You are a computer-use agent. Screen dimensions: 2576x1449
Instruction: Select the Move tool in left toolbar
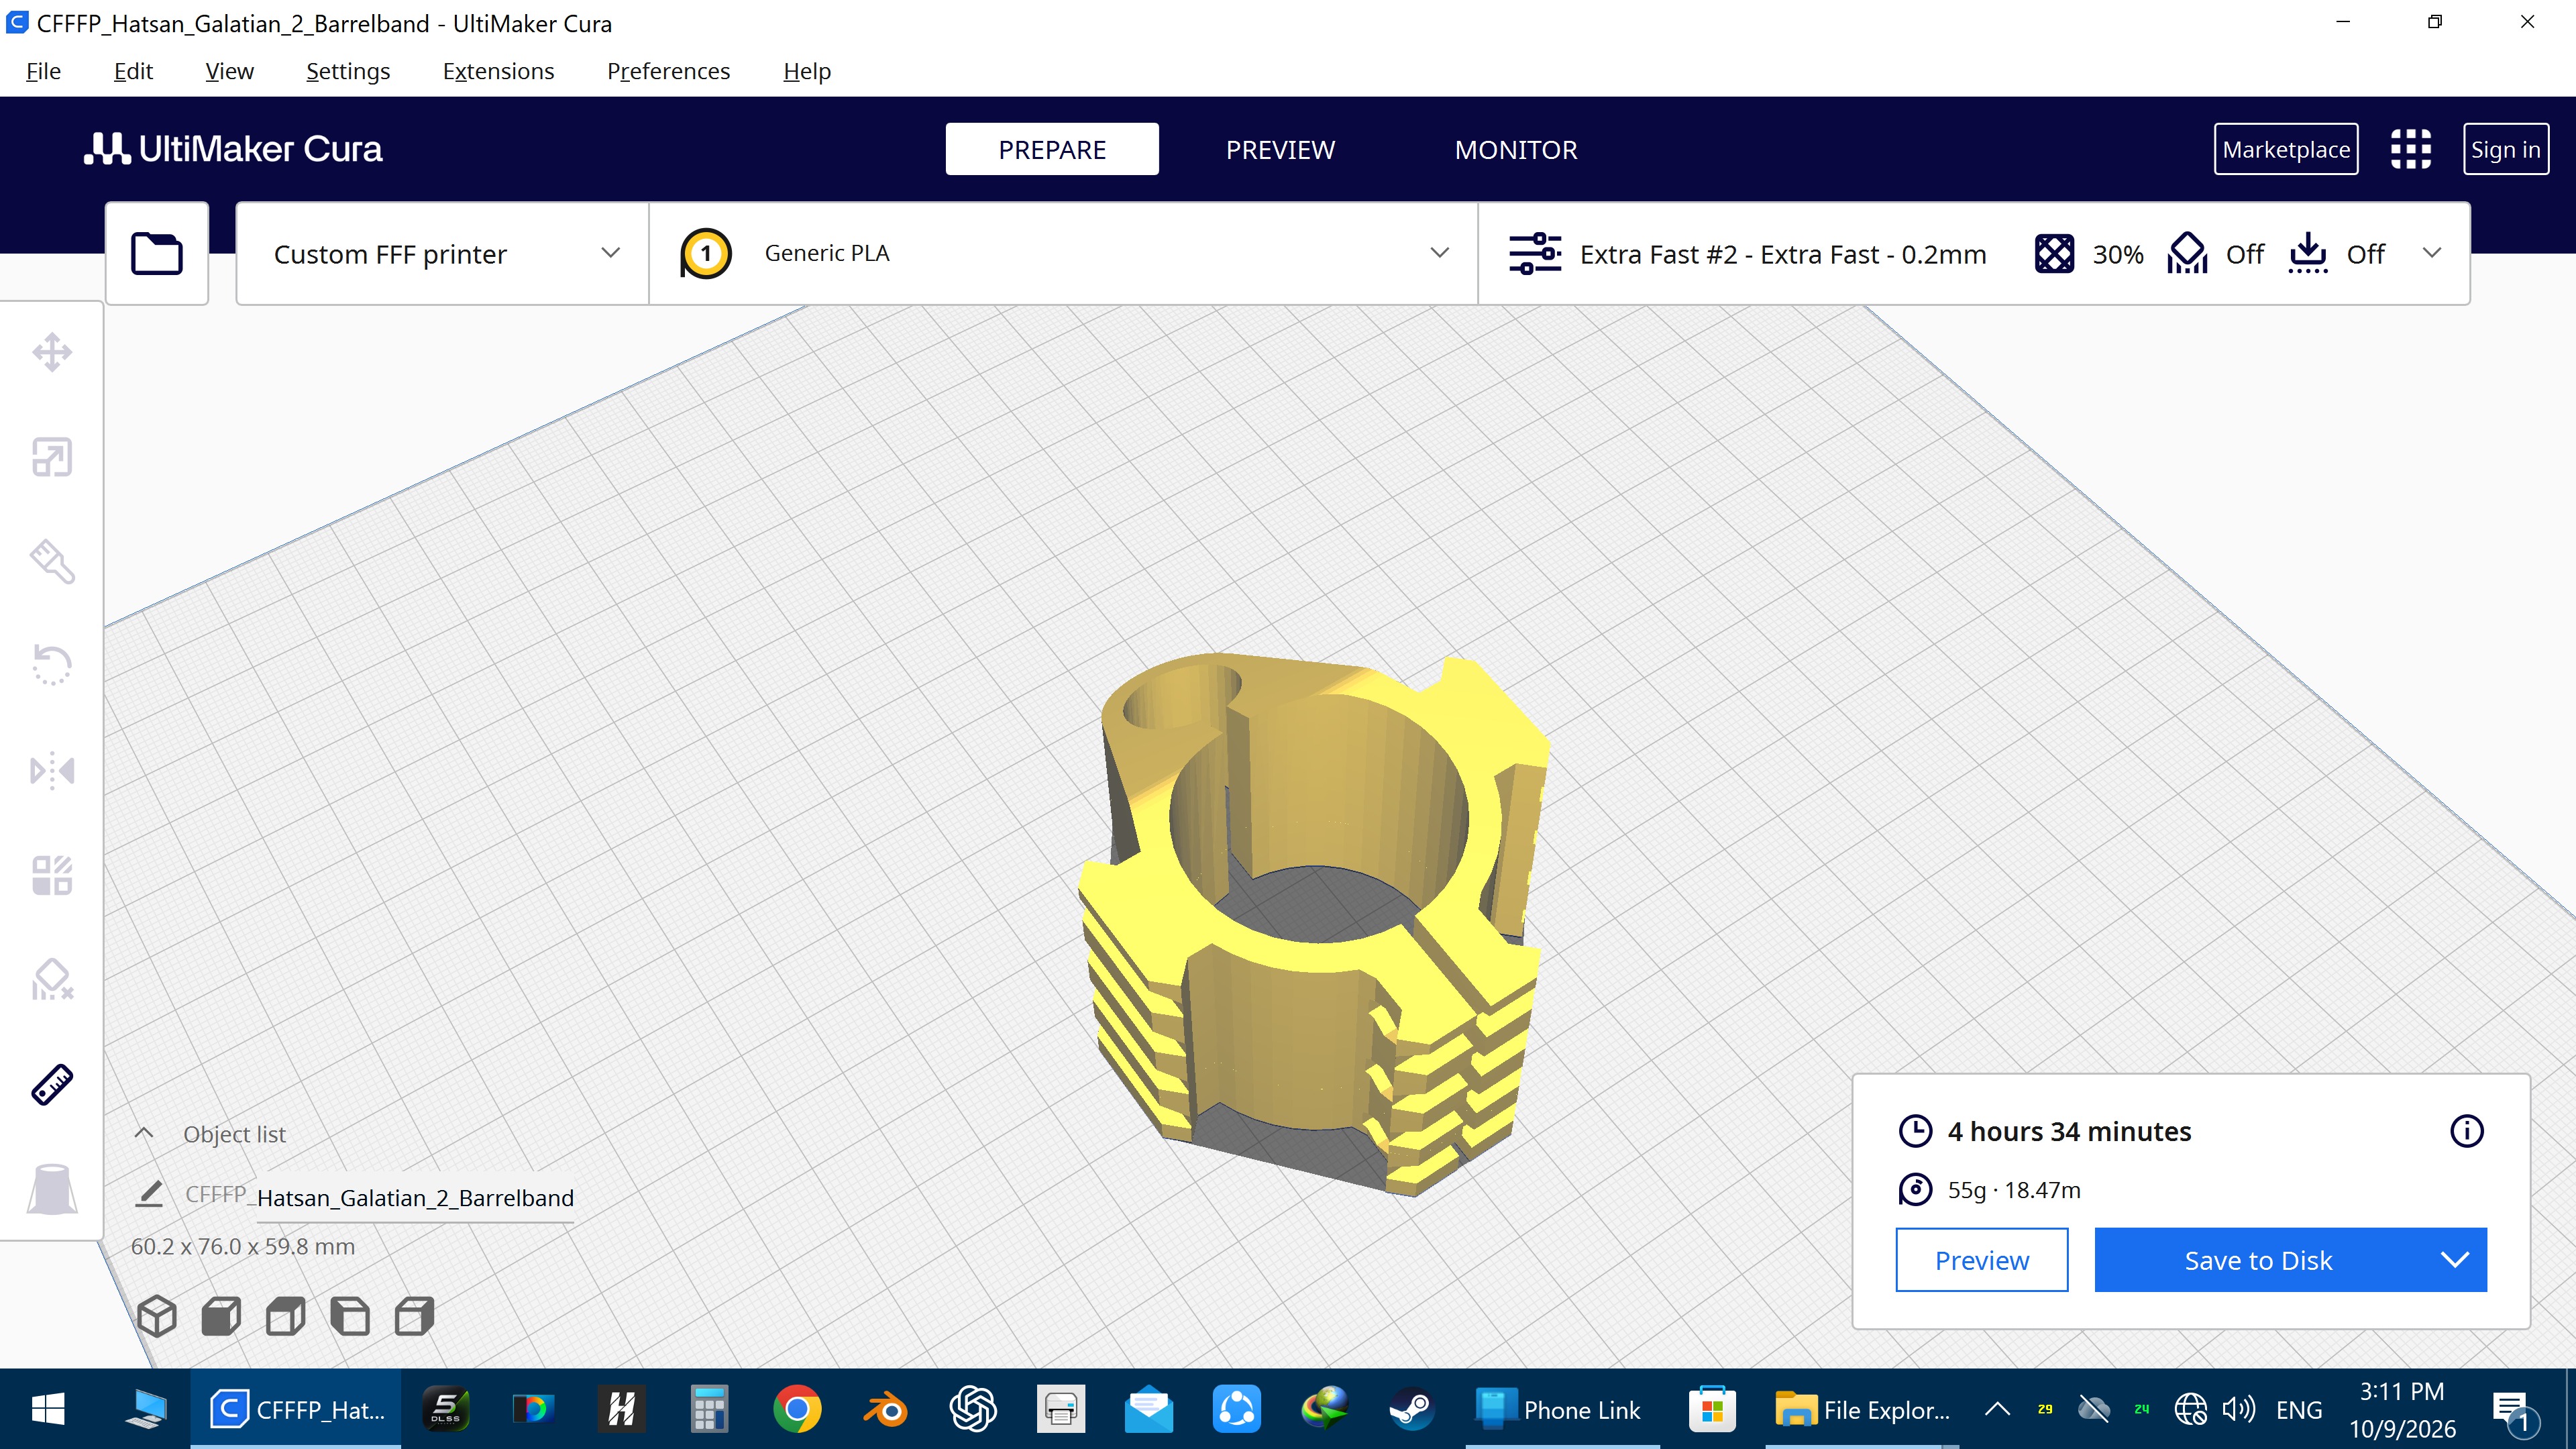pyautogui.click(x=52, y=352)
